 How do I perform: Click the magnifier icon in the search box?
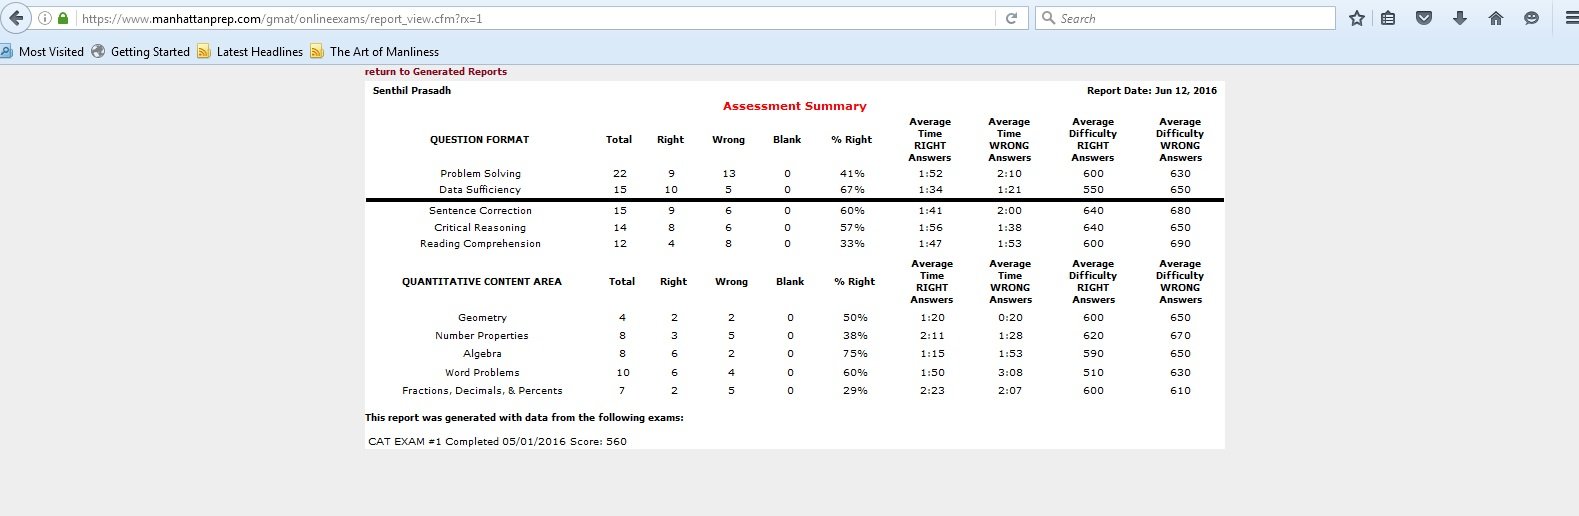[x=1048, y=18]
